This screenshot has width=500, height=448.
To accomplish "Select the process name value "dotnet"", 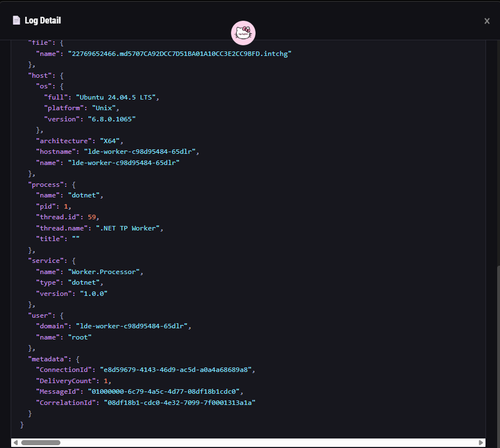I will [x=84, y=195].
